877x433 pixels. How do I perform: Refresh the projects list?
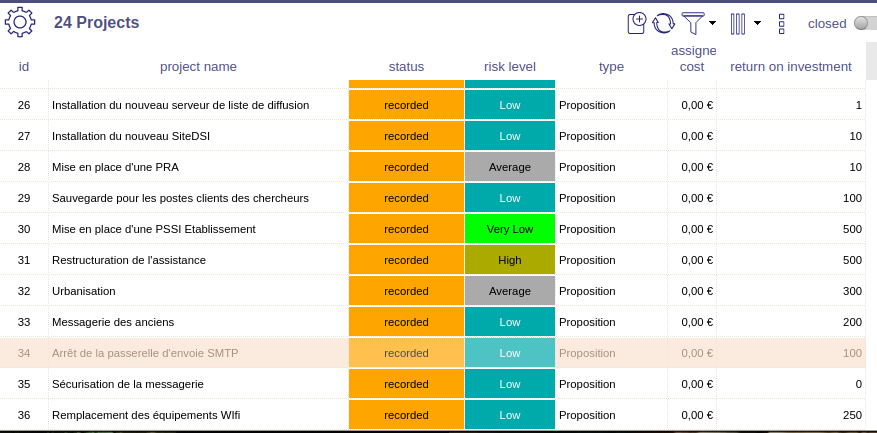pyautogui.click(x=663, y=23)
